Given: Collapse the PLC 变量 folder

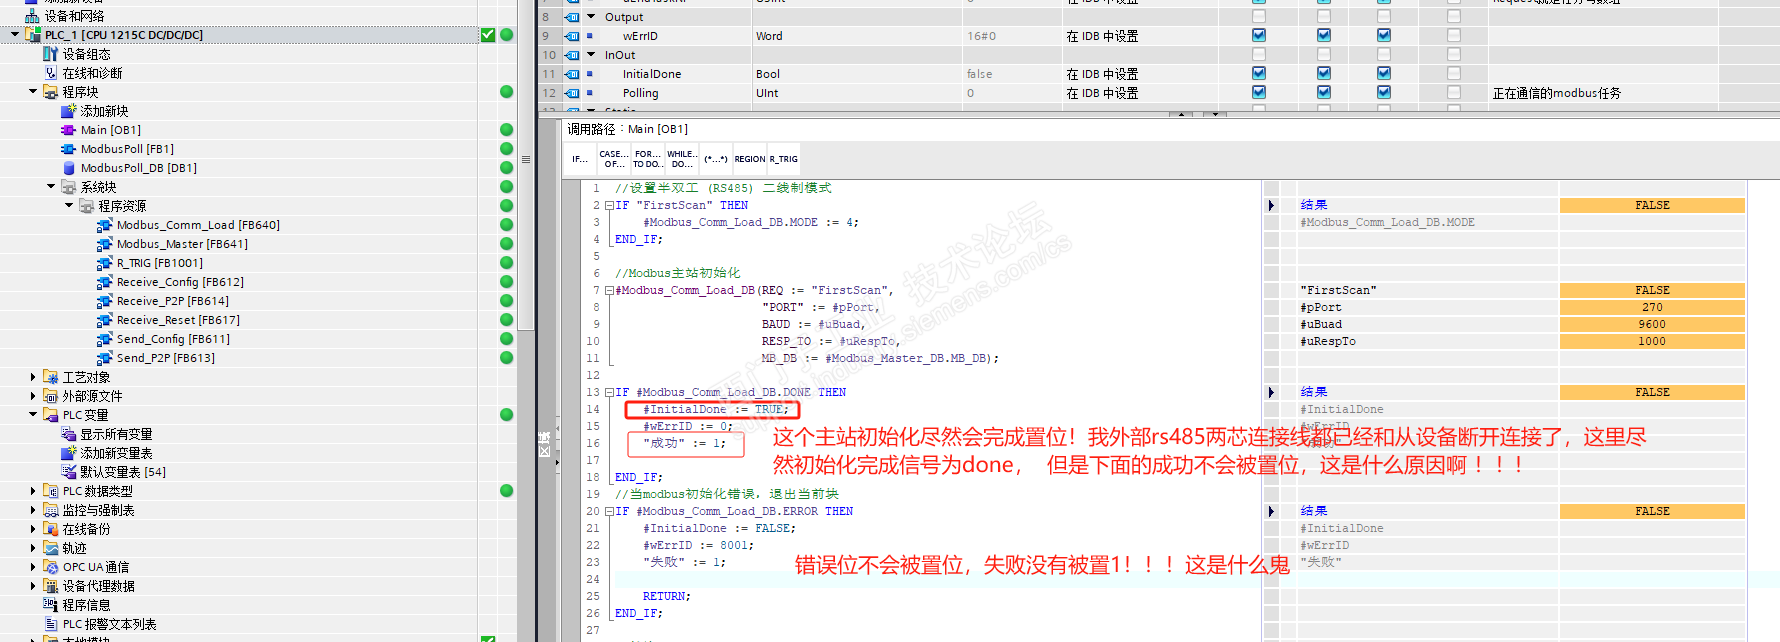Looking at the screenshot, I should click(33, 415).
